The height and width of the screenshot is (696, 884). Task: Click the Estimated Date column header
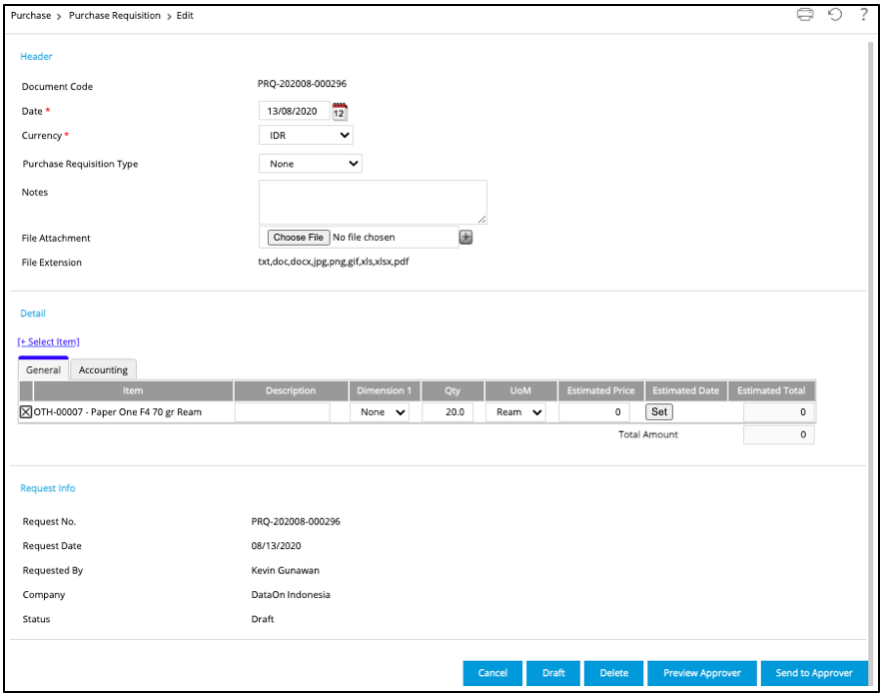tap(686, 391)
